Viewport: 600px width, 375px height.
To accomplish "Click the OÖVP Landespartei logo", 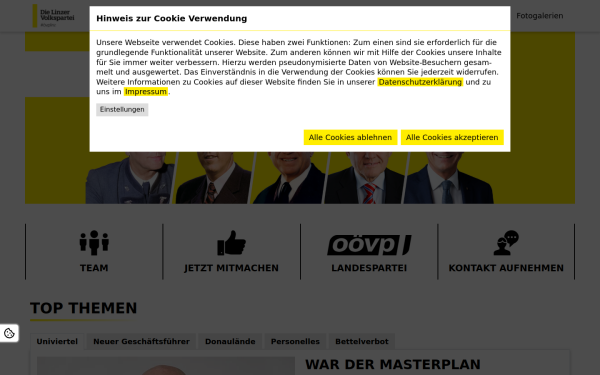I will point(369,245).
